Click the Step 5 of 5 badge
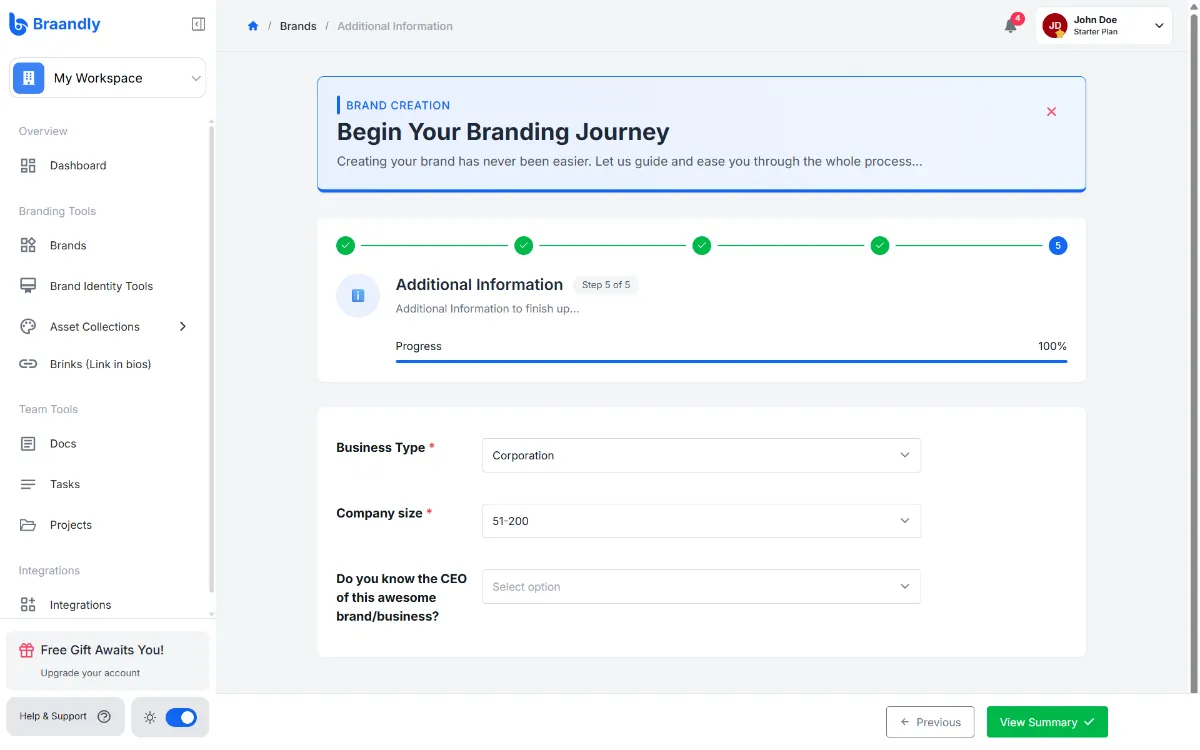The image size is (1200, 750). pos(606,285)
